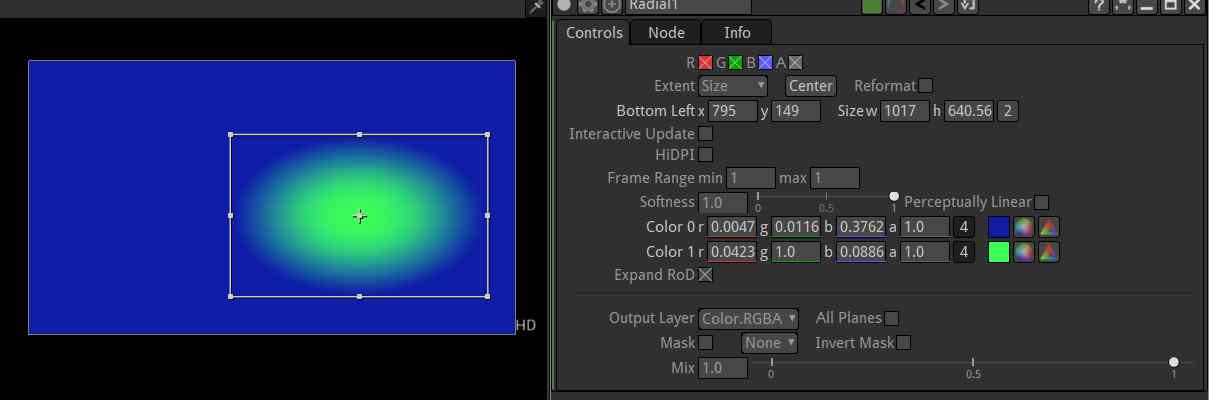Click the Center button
The image size is (1209, 400).
(x=811, y=86)
